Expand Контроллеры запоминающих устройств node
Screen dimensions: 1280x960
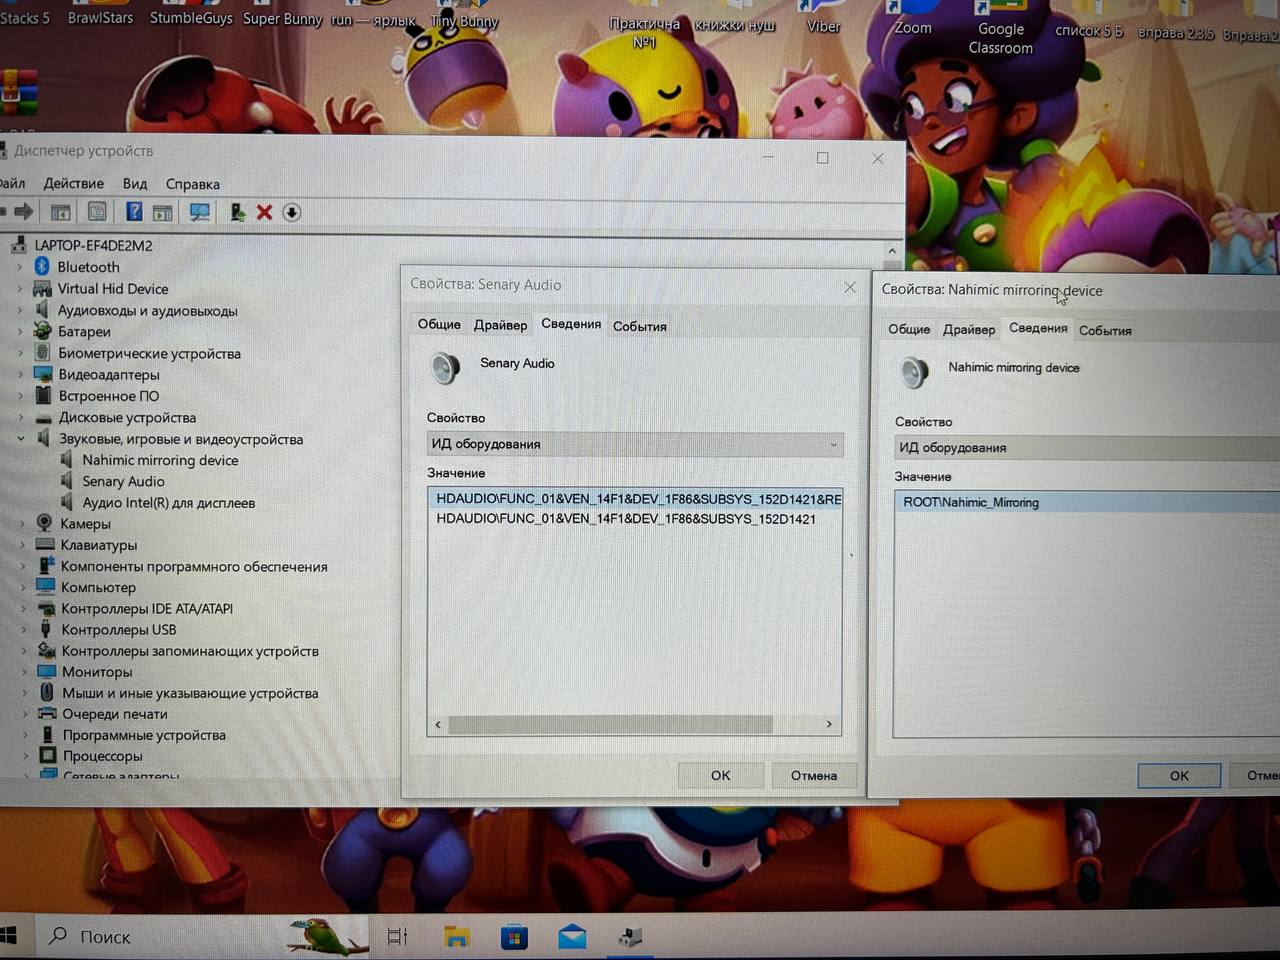click(x=24, y=650)
